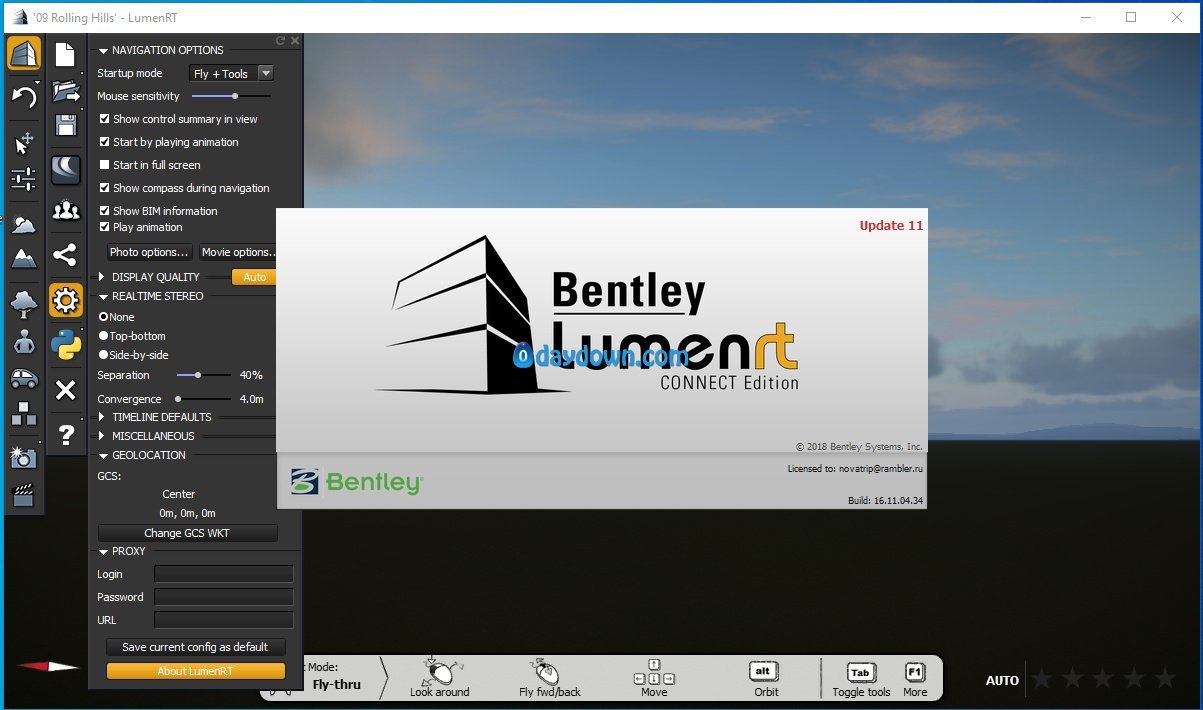Image resolution: width=1203 pixels, height=710 pixels.
Task: Click the Undo arrow icon
Action: coord(24,96)
